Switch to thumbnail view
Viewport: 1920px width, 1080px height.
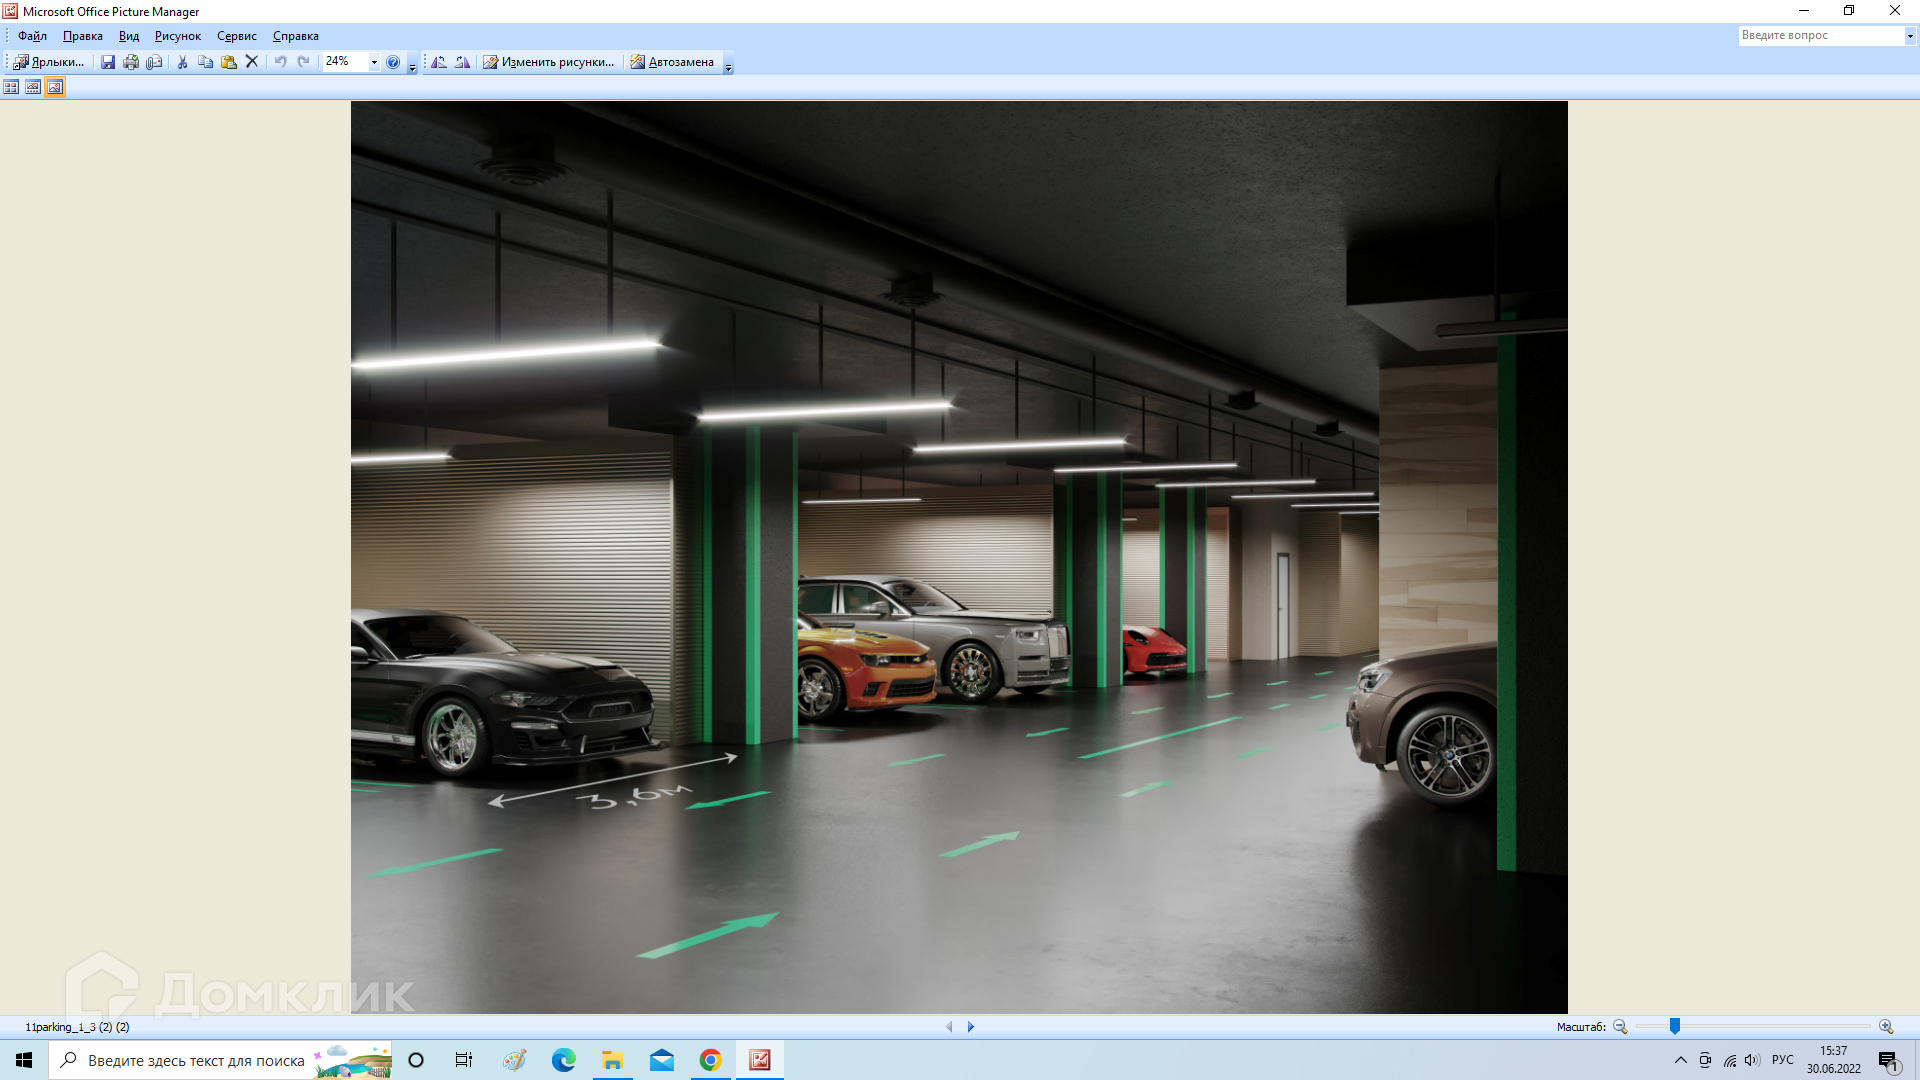[x=11, y=87]
